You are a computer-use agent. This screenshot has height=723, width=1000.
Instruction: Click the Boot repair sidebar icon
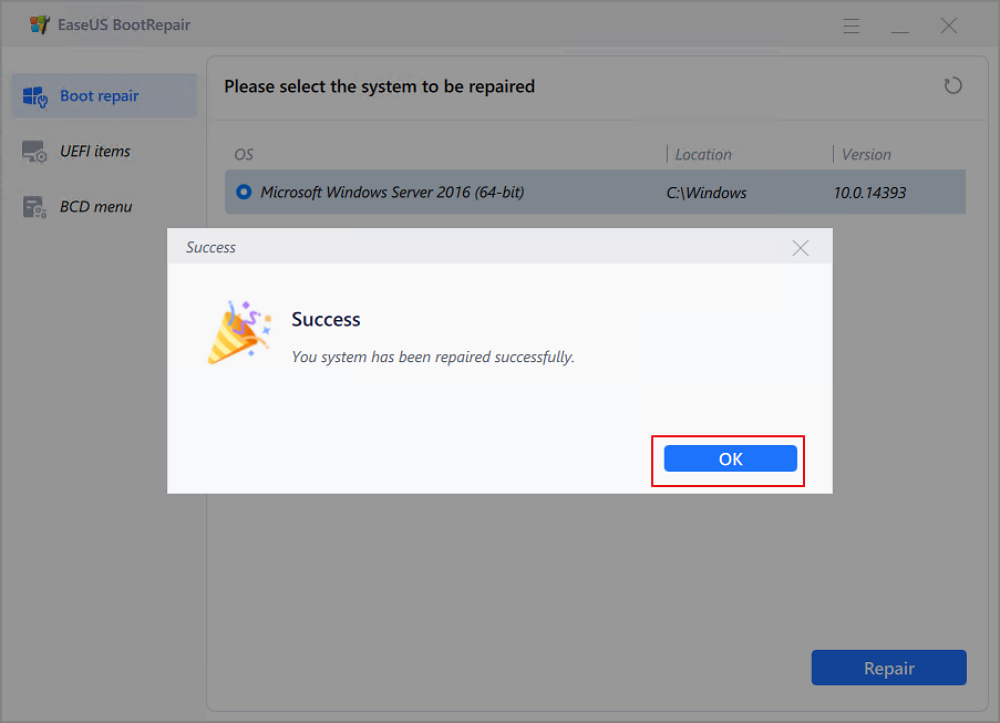35,97
